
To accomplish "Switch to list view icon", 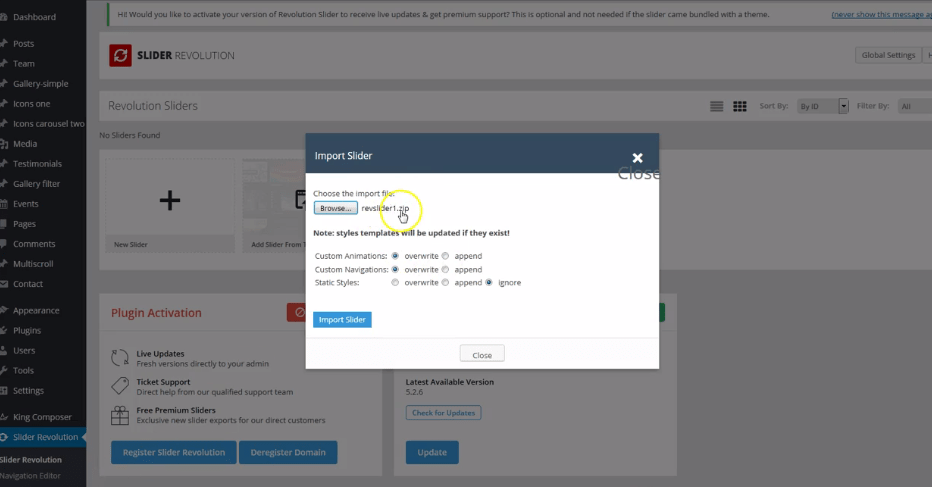I will coord(716,106).
